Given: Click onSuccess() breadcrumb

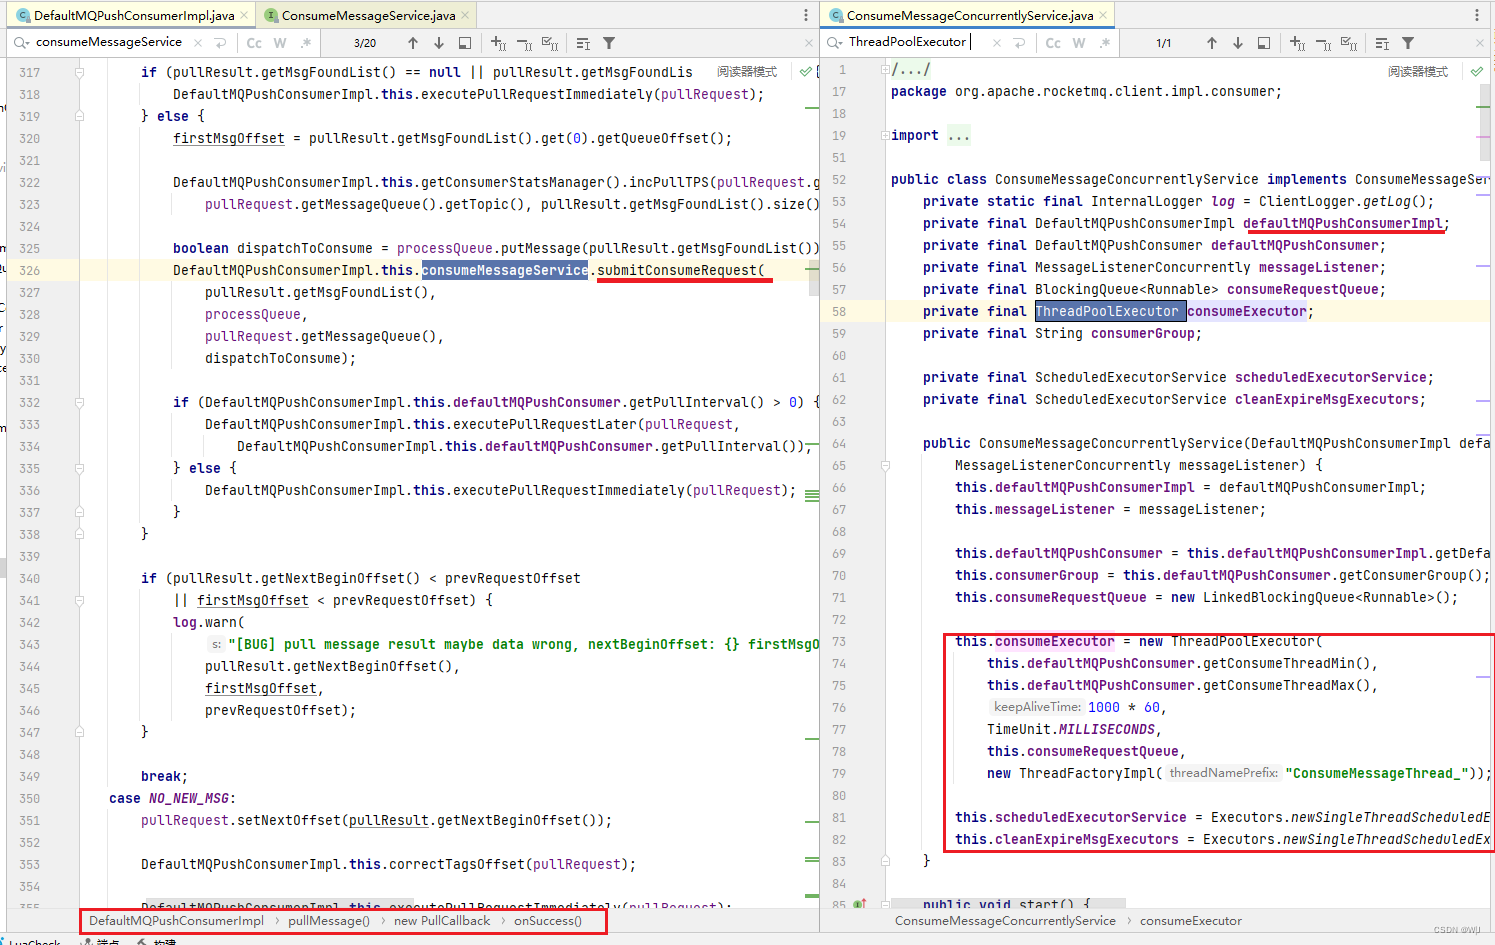Looking at the screenshot, I should pos(548,921).
